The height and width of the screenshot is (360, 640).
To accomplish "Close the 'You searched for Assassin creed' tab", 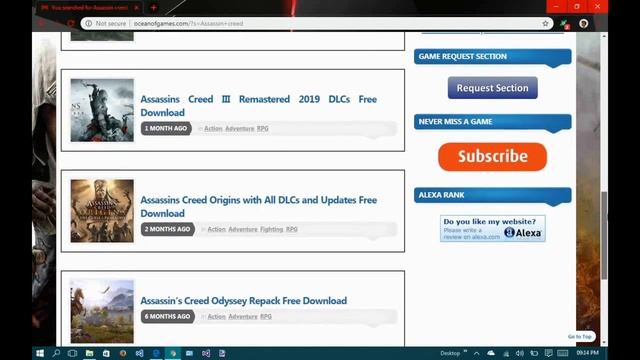I will 136,7.
